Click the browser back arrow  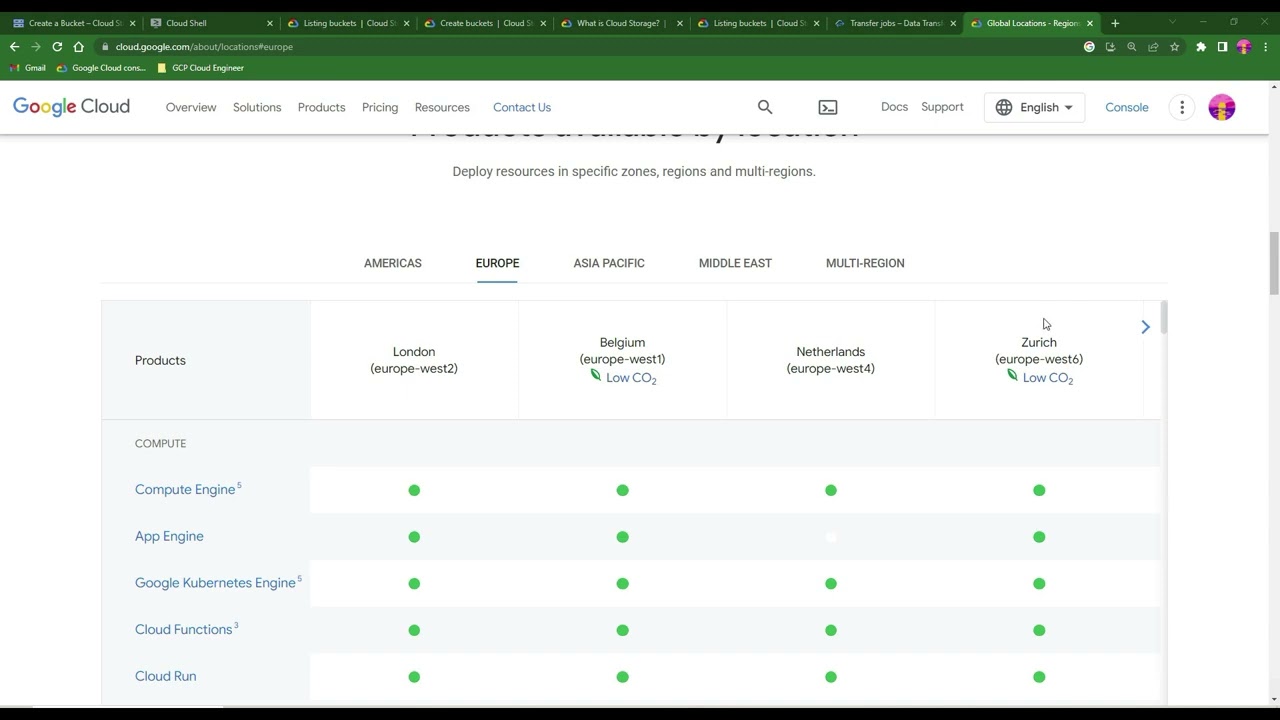pyautogui.click(x=14, y=47)
